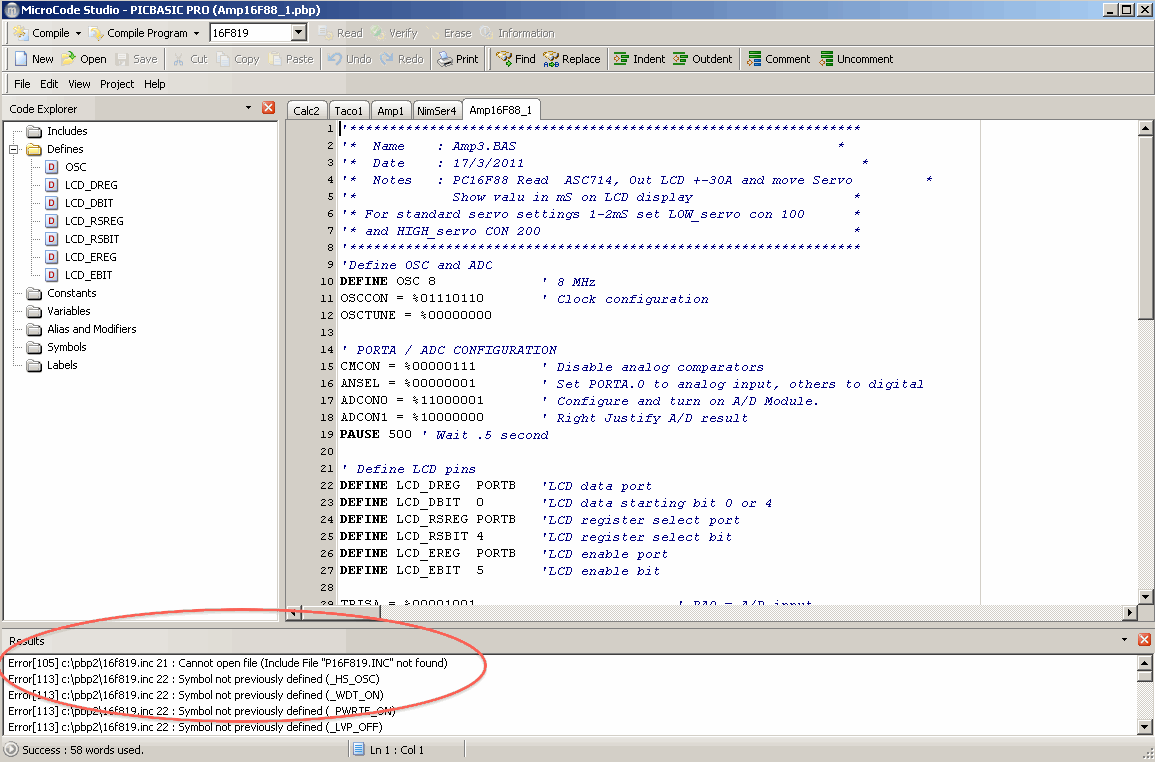This screenshot has width=1155, height=762.
Task: Select LCD_DREG in Code Explorer
Action: [x=91, y=185]
